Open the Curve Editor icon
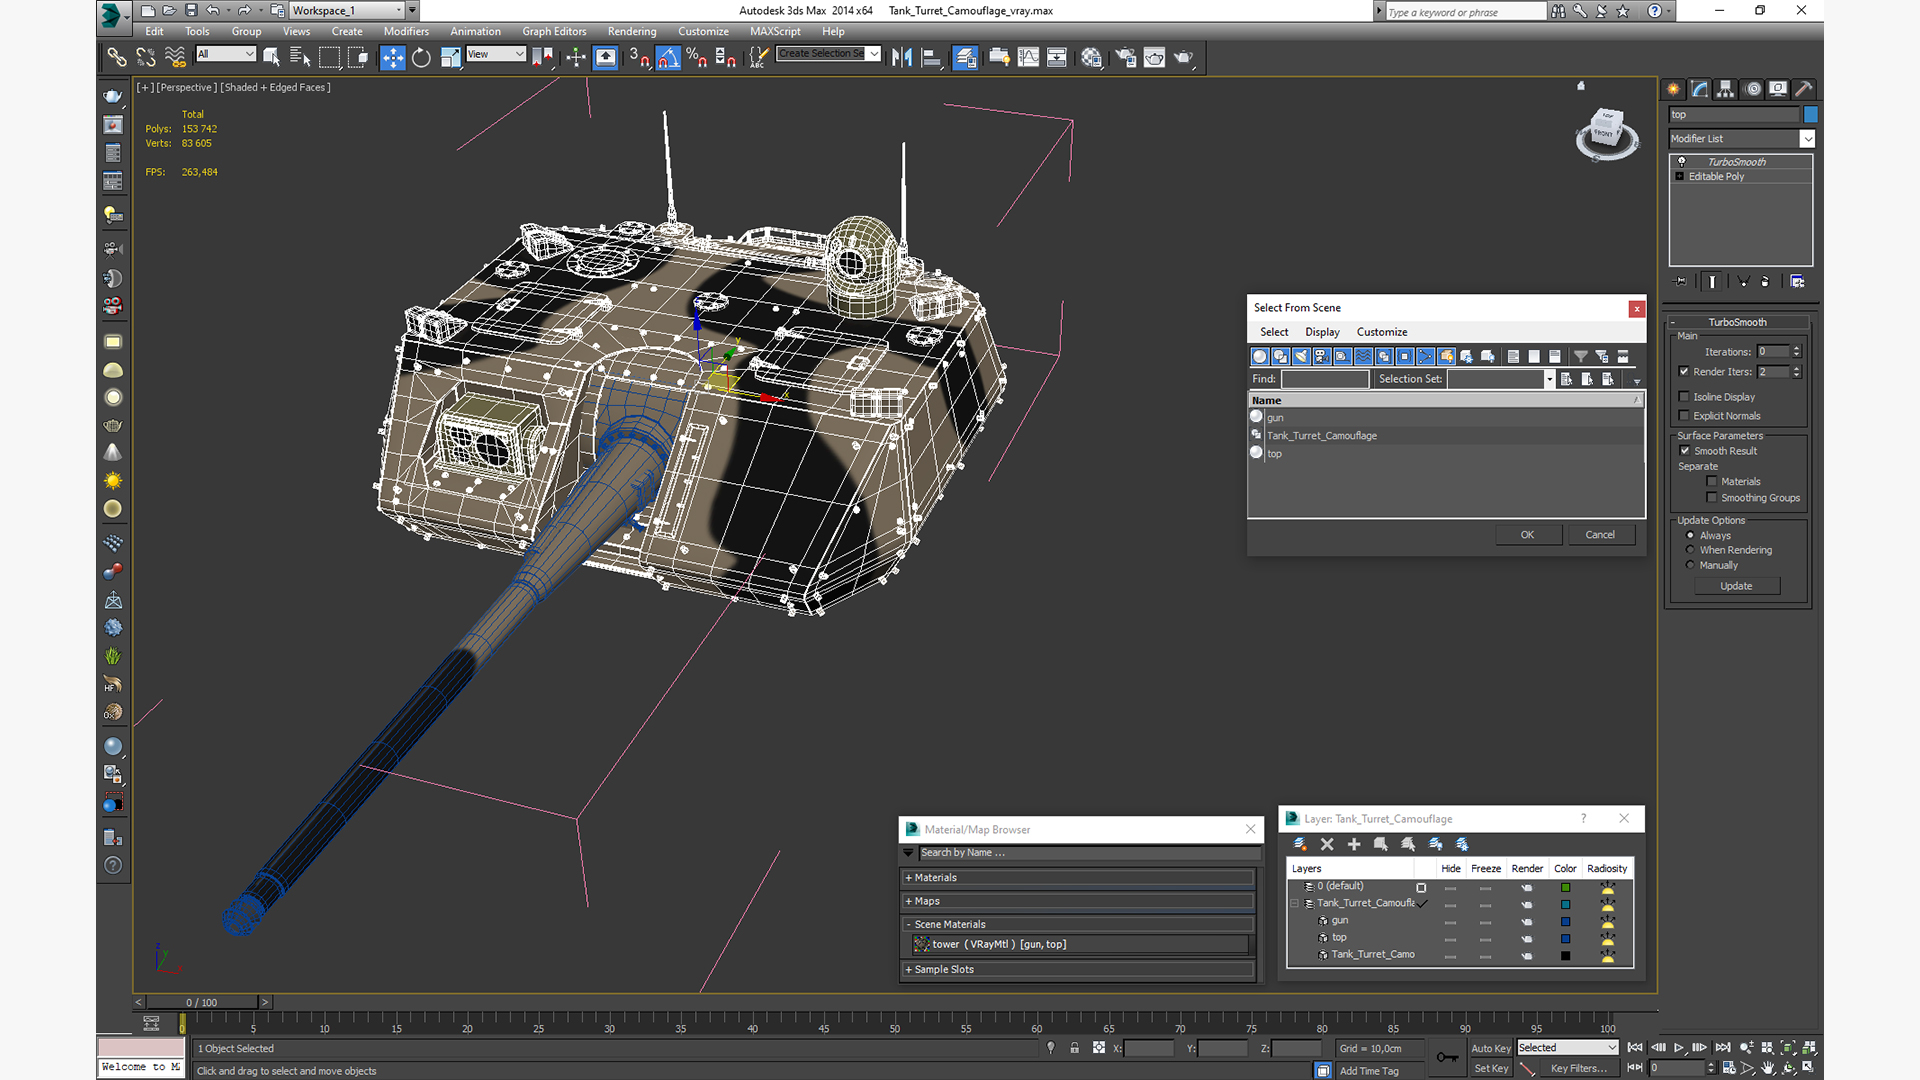Image resolution: width=1920 pixels, height=1080 pixels. tap(1028, 57)
